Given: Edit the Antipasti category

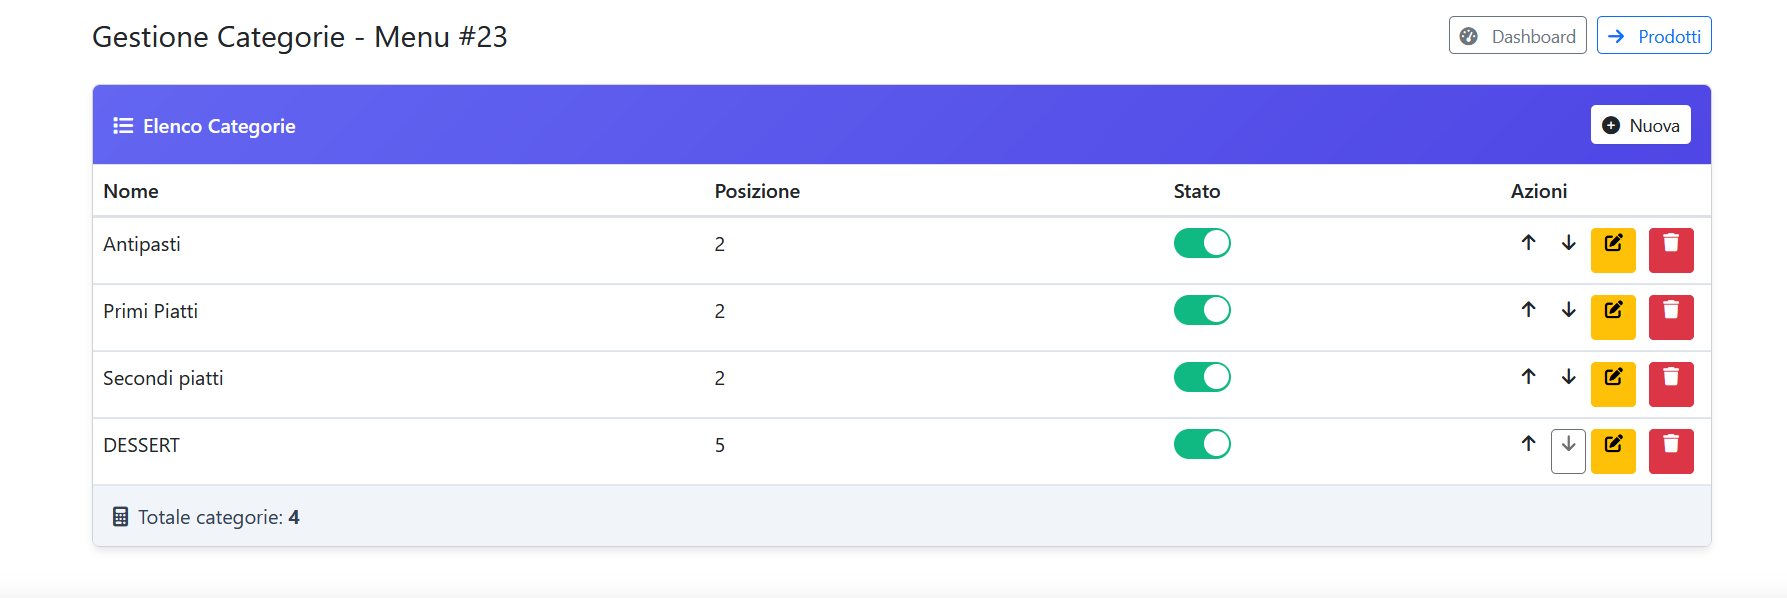Looking at the screenshot, I should 1613,250.
